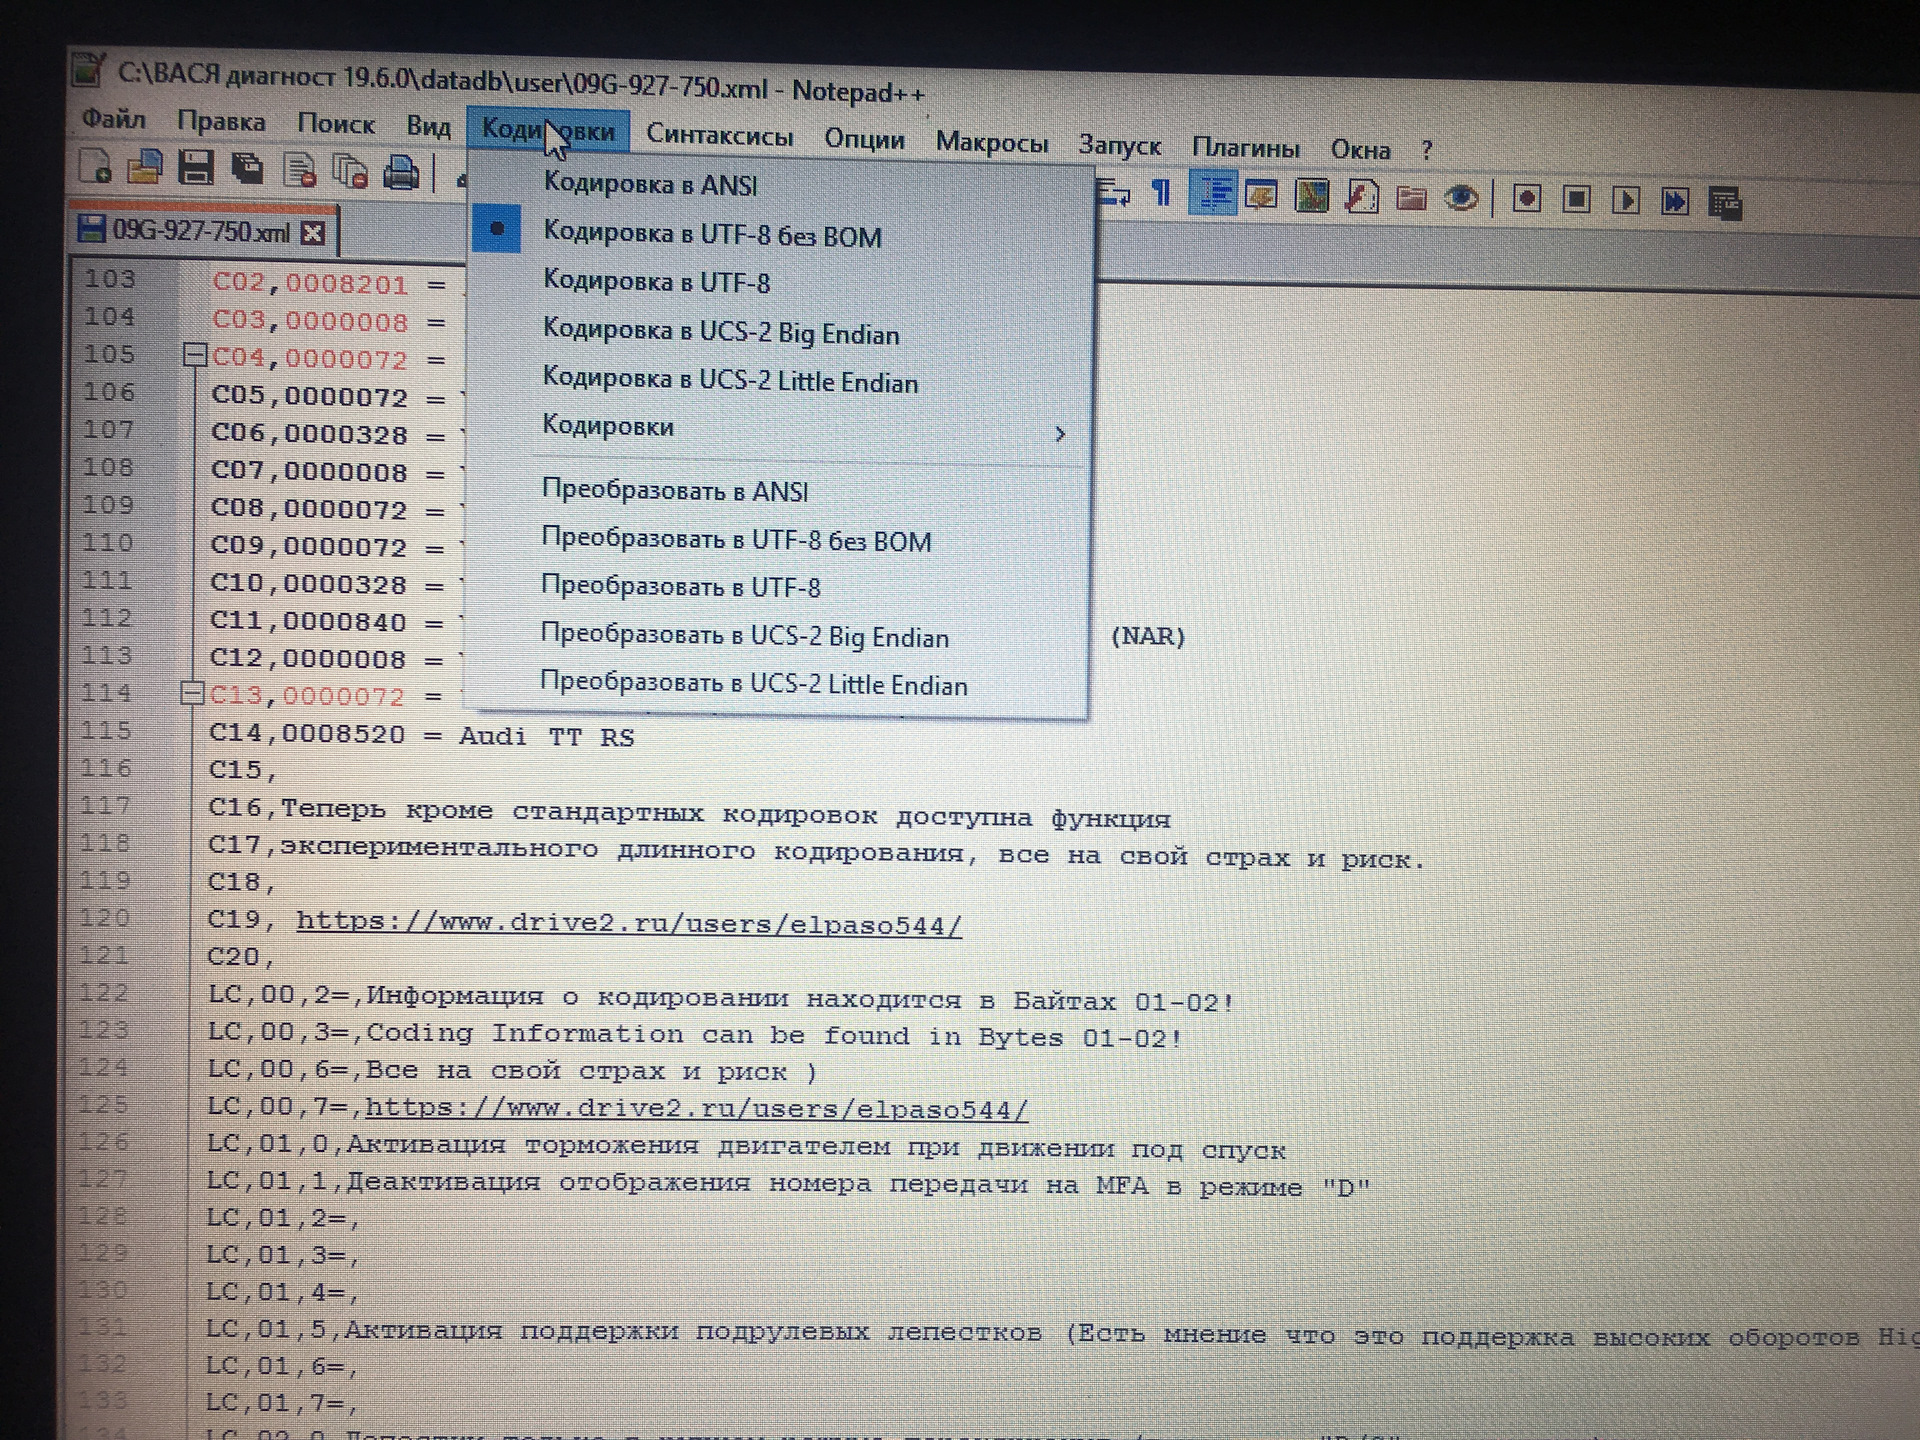Collapse the fold marker at line 105
The image size is (1920, 1440).
tap(195, 355)
